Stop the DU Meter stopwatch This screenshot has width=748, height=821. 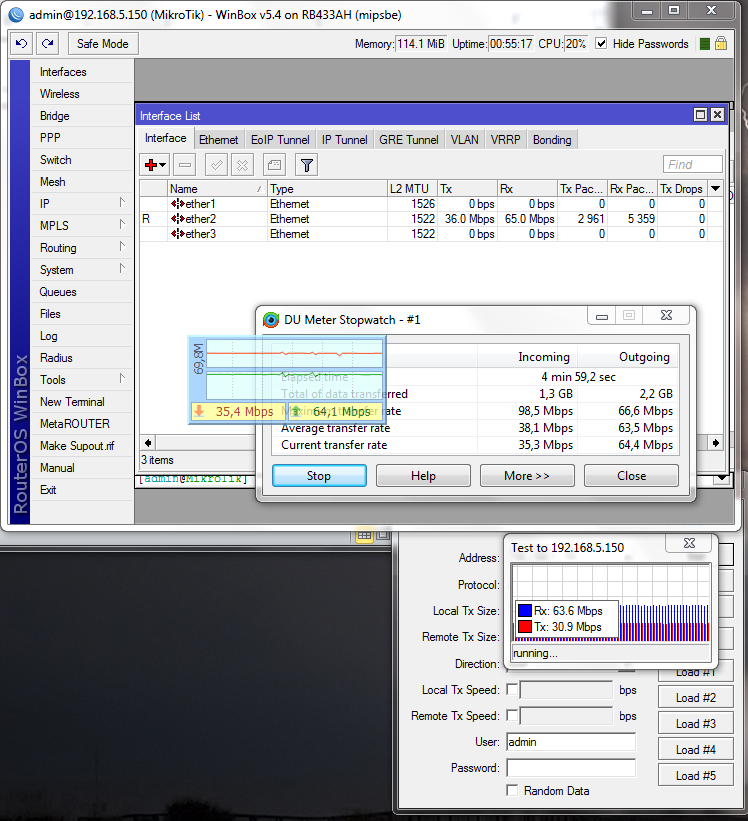click(319, 475)
